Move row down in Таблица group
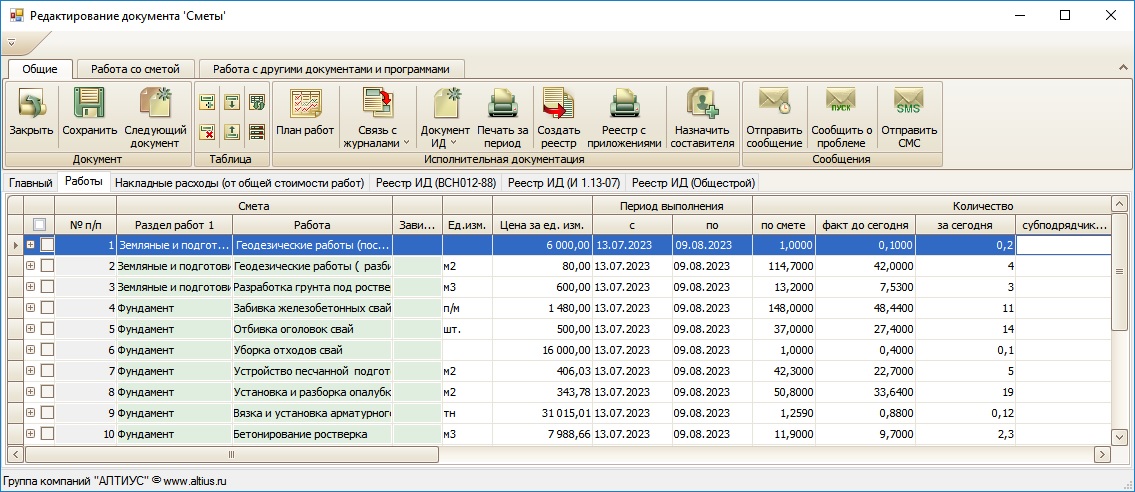The image size is (1135, 492). point(232,101)
